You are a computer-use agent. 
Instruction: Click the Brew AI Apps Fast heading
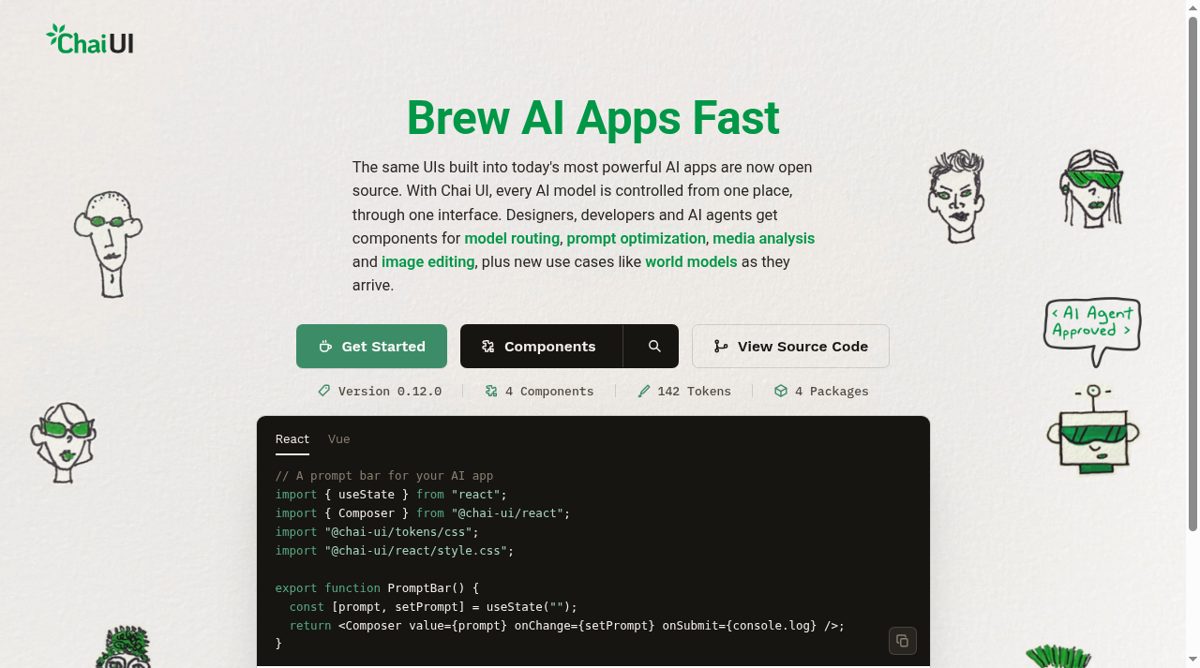[x=593, y=118]
